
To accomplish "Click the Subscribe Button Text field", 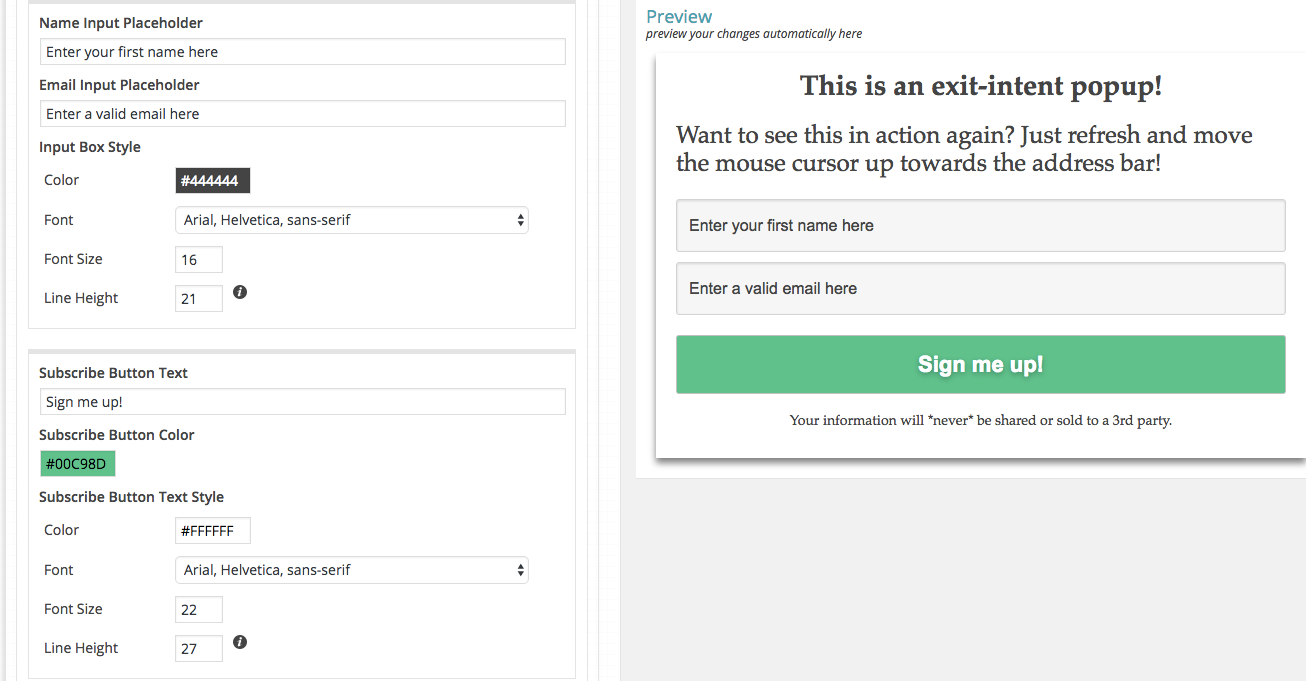I will point(302,402).
